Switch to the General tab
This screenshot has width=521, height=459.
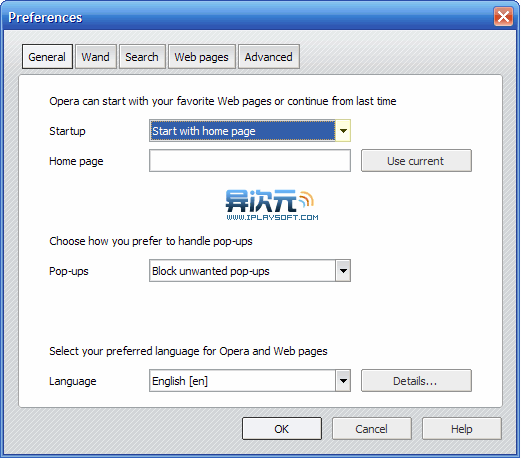(47, 57)
